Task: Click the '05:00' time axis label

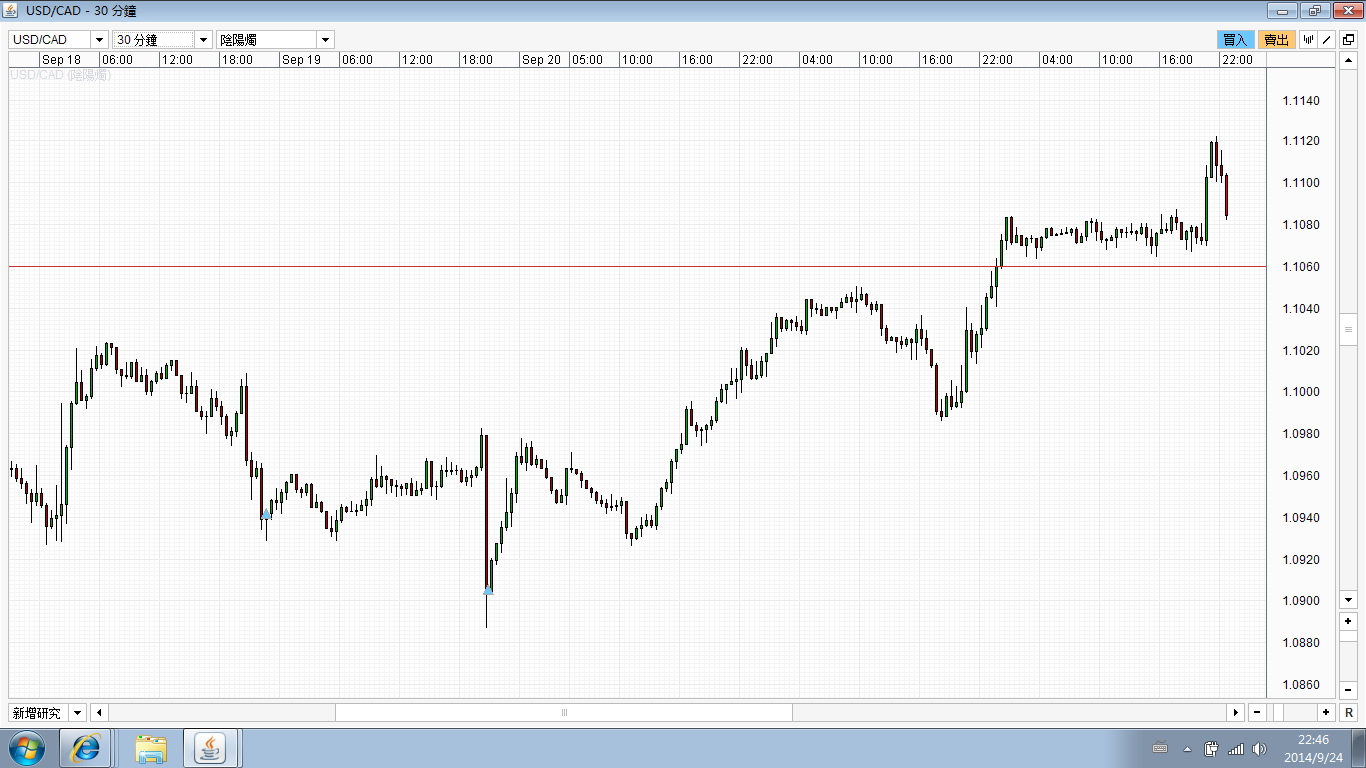Action: pyautogui.click(x=587, y=60)
